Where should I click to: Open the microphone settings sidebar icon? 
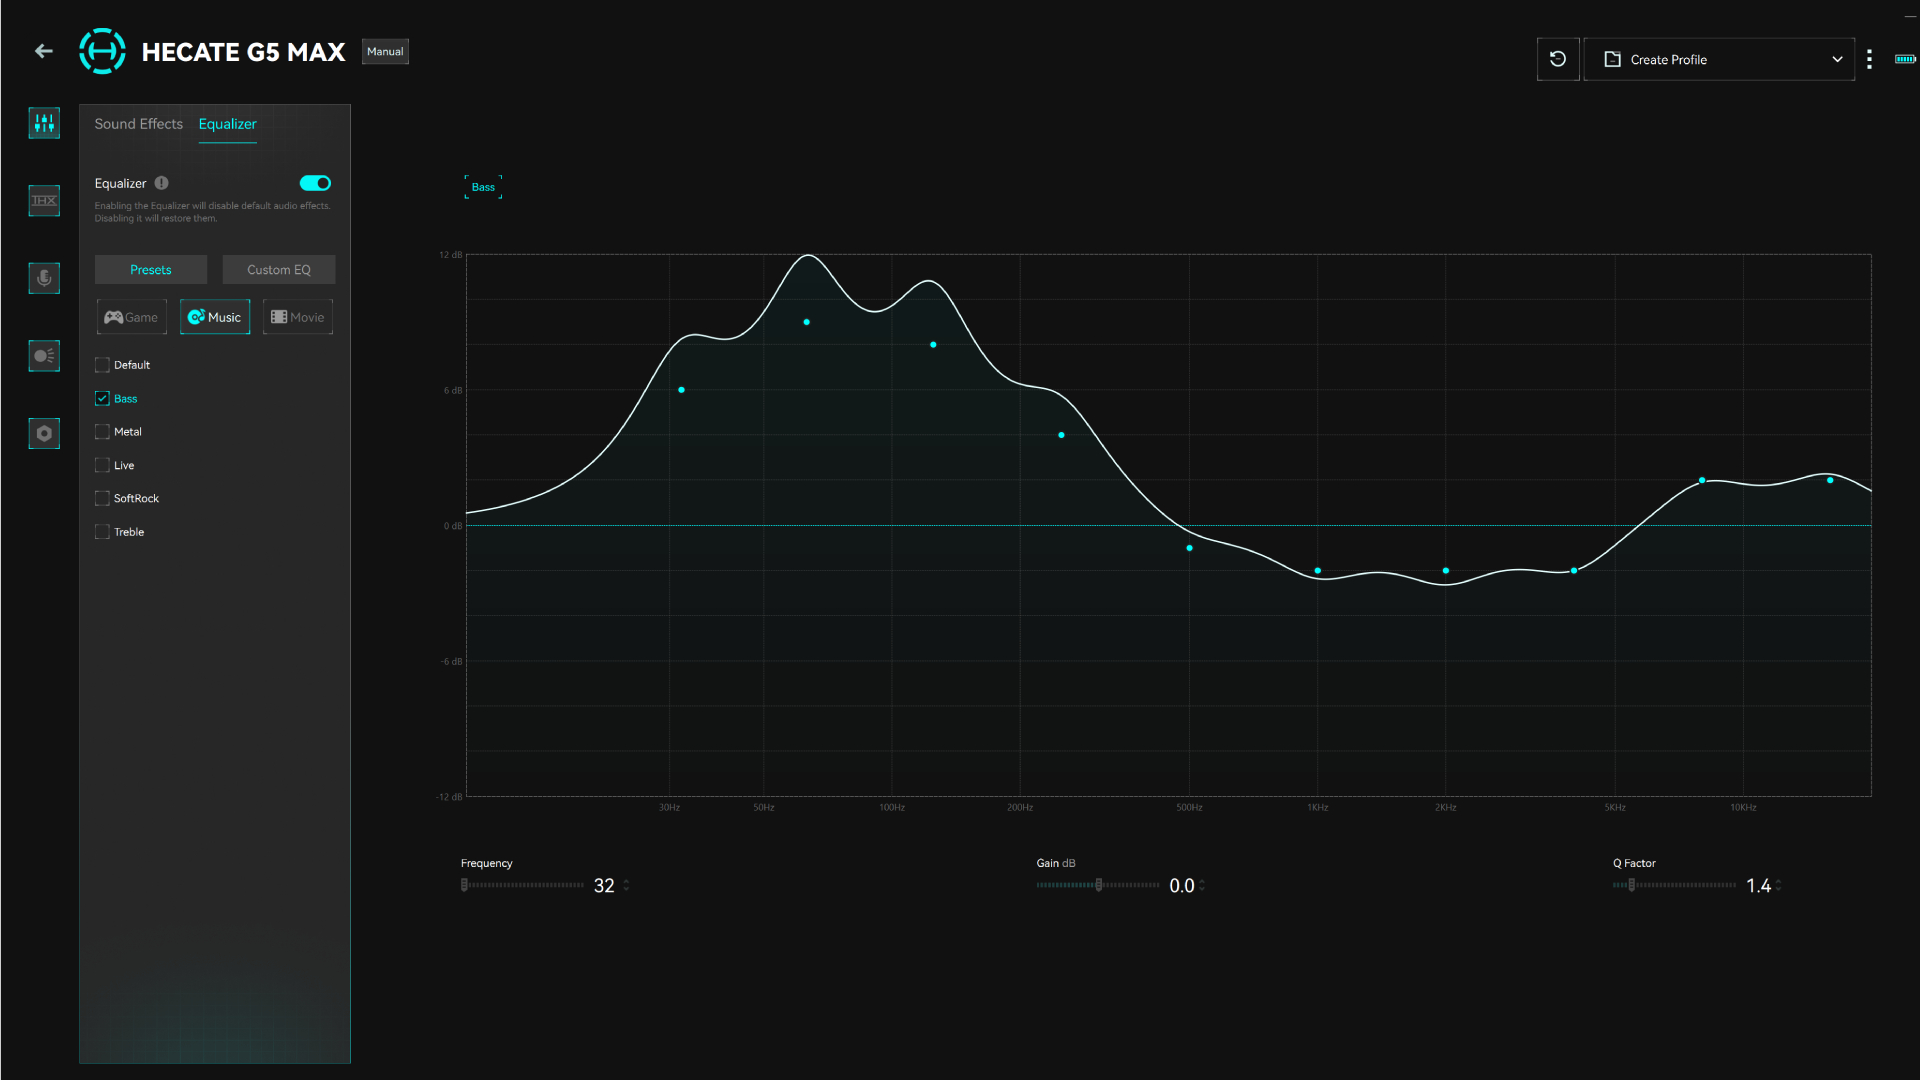(x=44, y=278)
